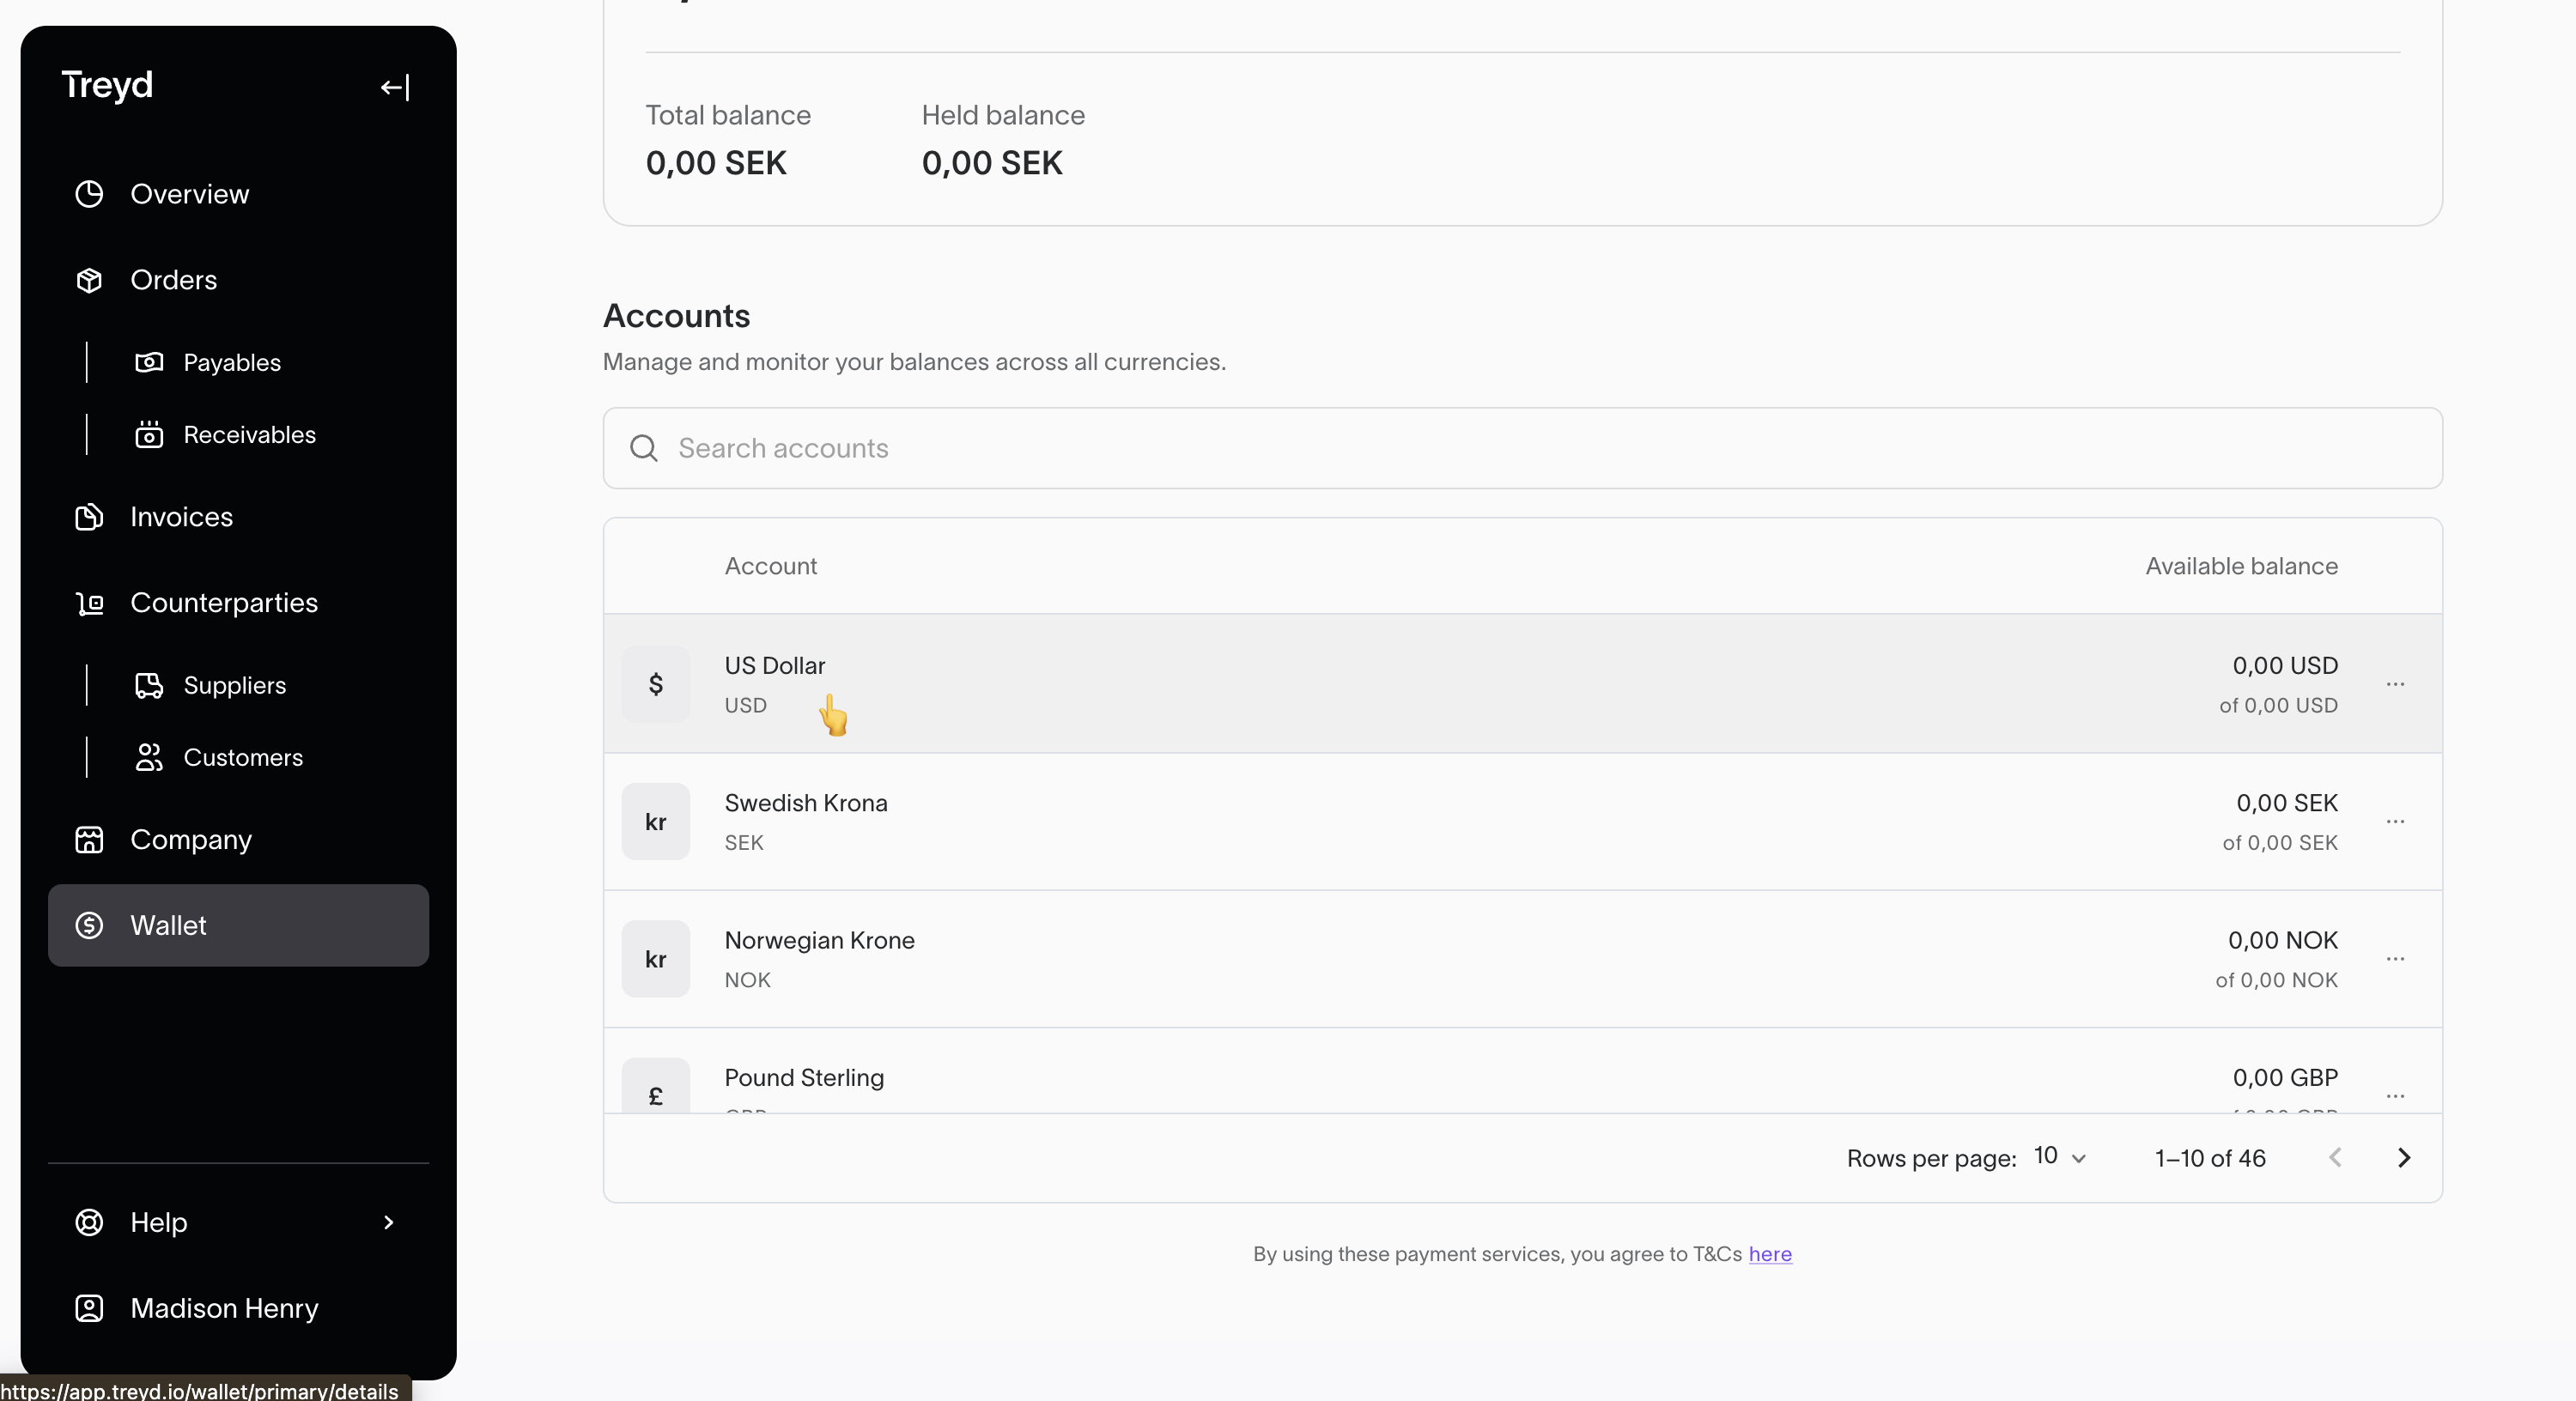Viewport: 2576px width, 1401px height.
Task: Open the Counterparties section
Action: click(x=223, y=603)
